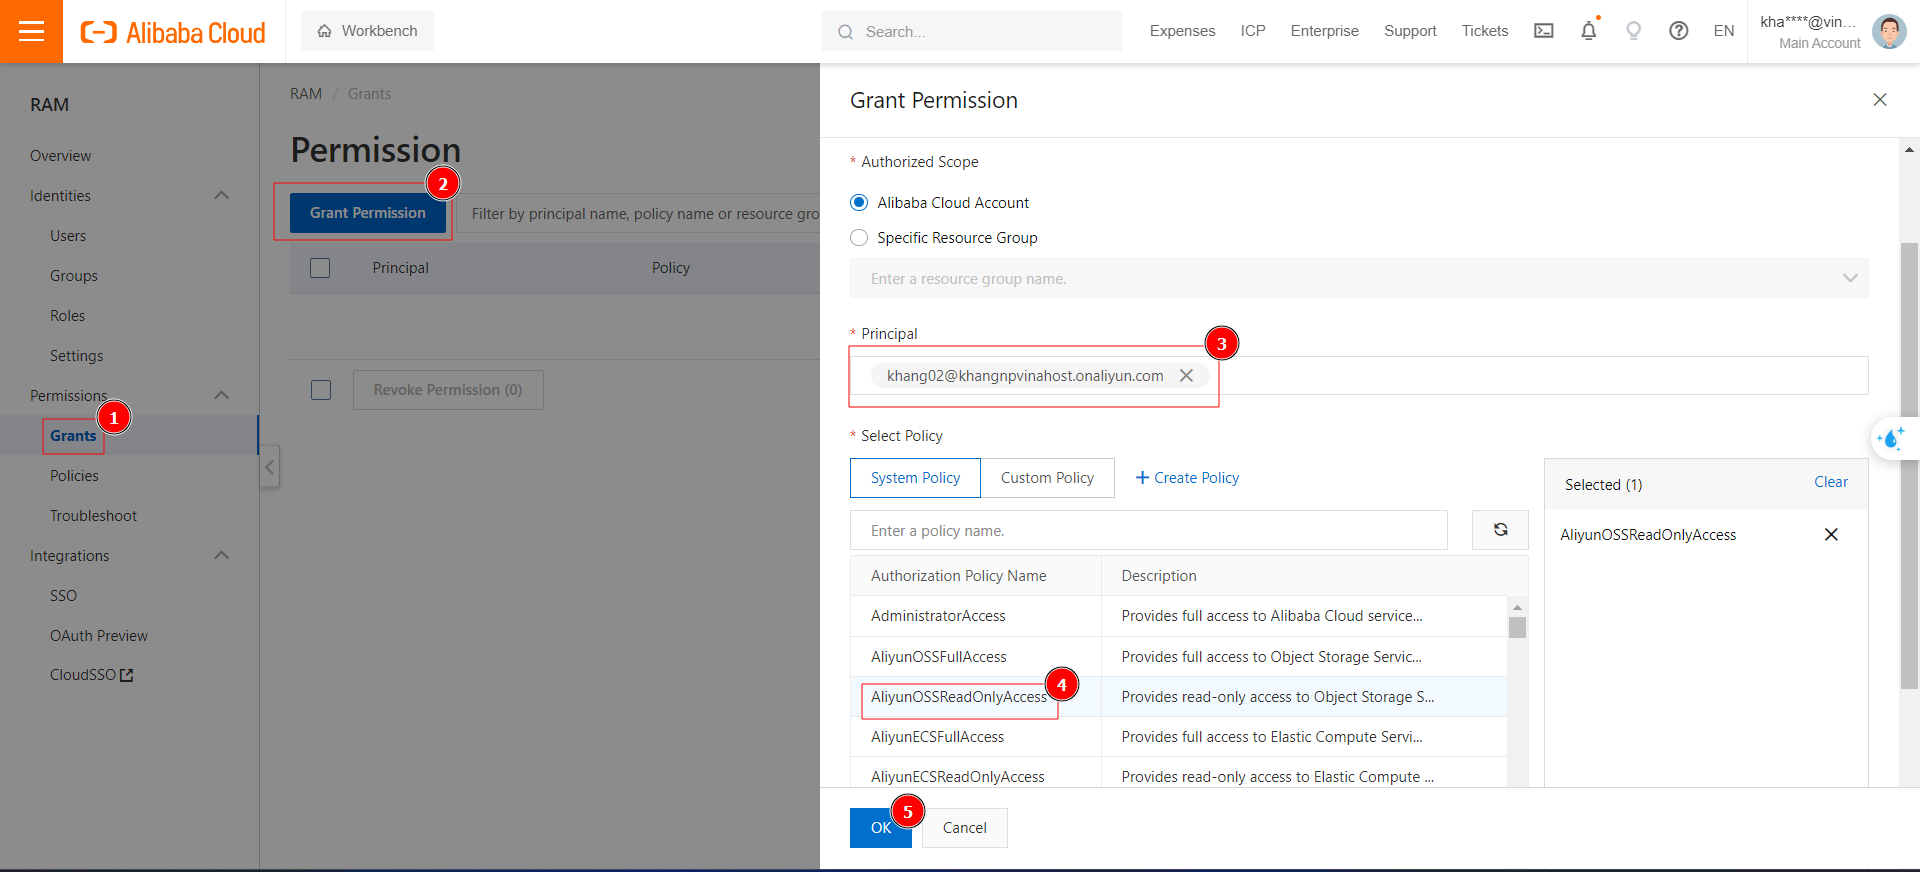The width and height of the screenshot is (1920, 872).
Task: Collapse the Identities sidebar section
Action: coord(222,196)
